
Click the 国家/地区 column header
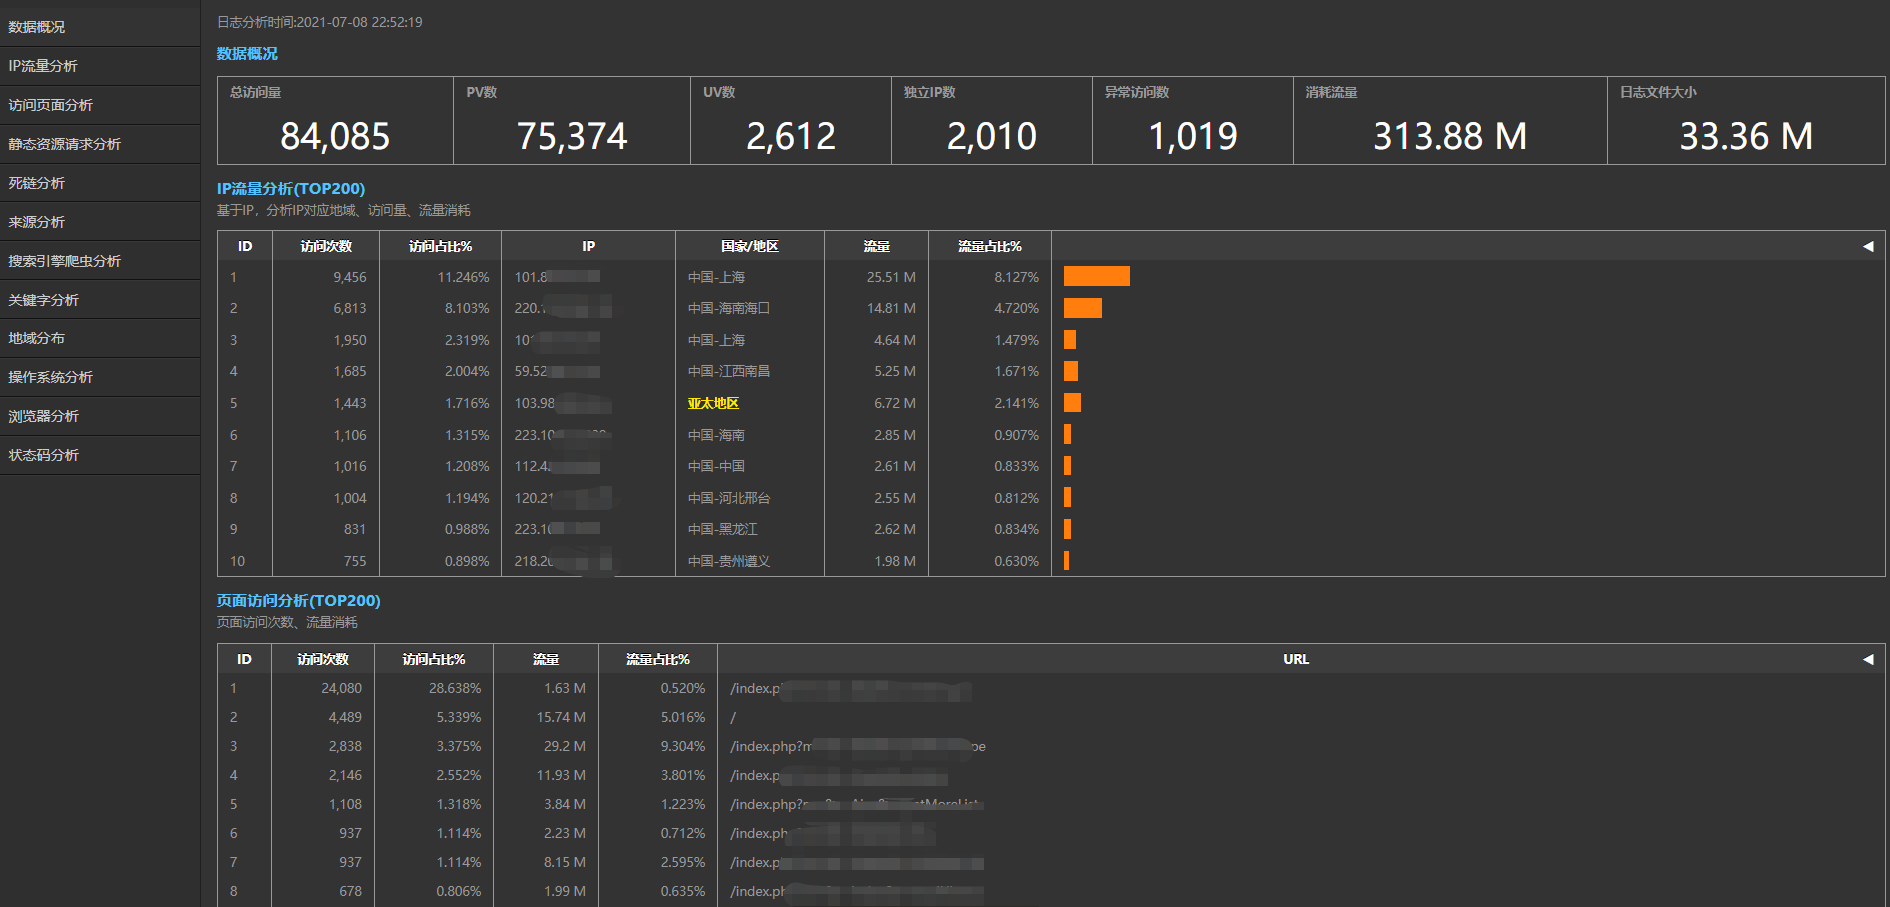(x=750, y=246)
